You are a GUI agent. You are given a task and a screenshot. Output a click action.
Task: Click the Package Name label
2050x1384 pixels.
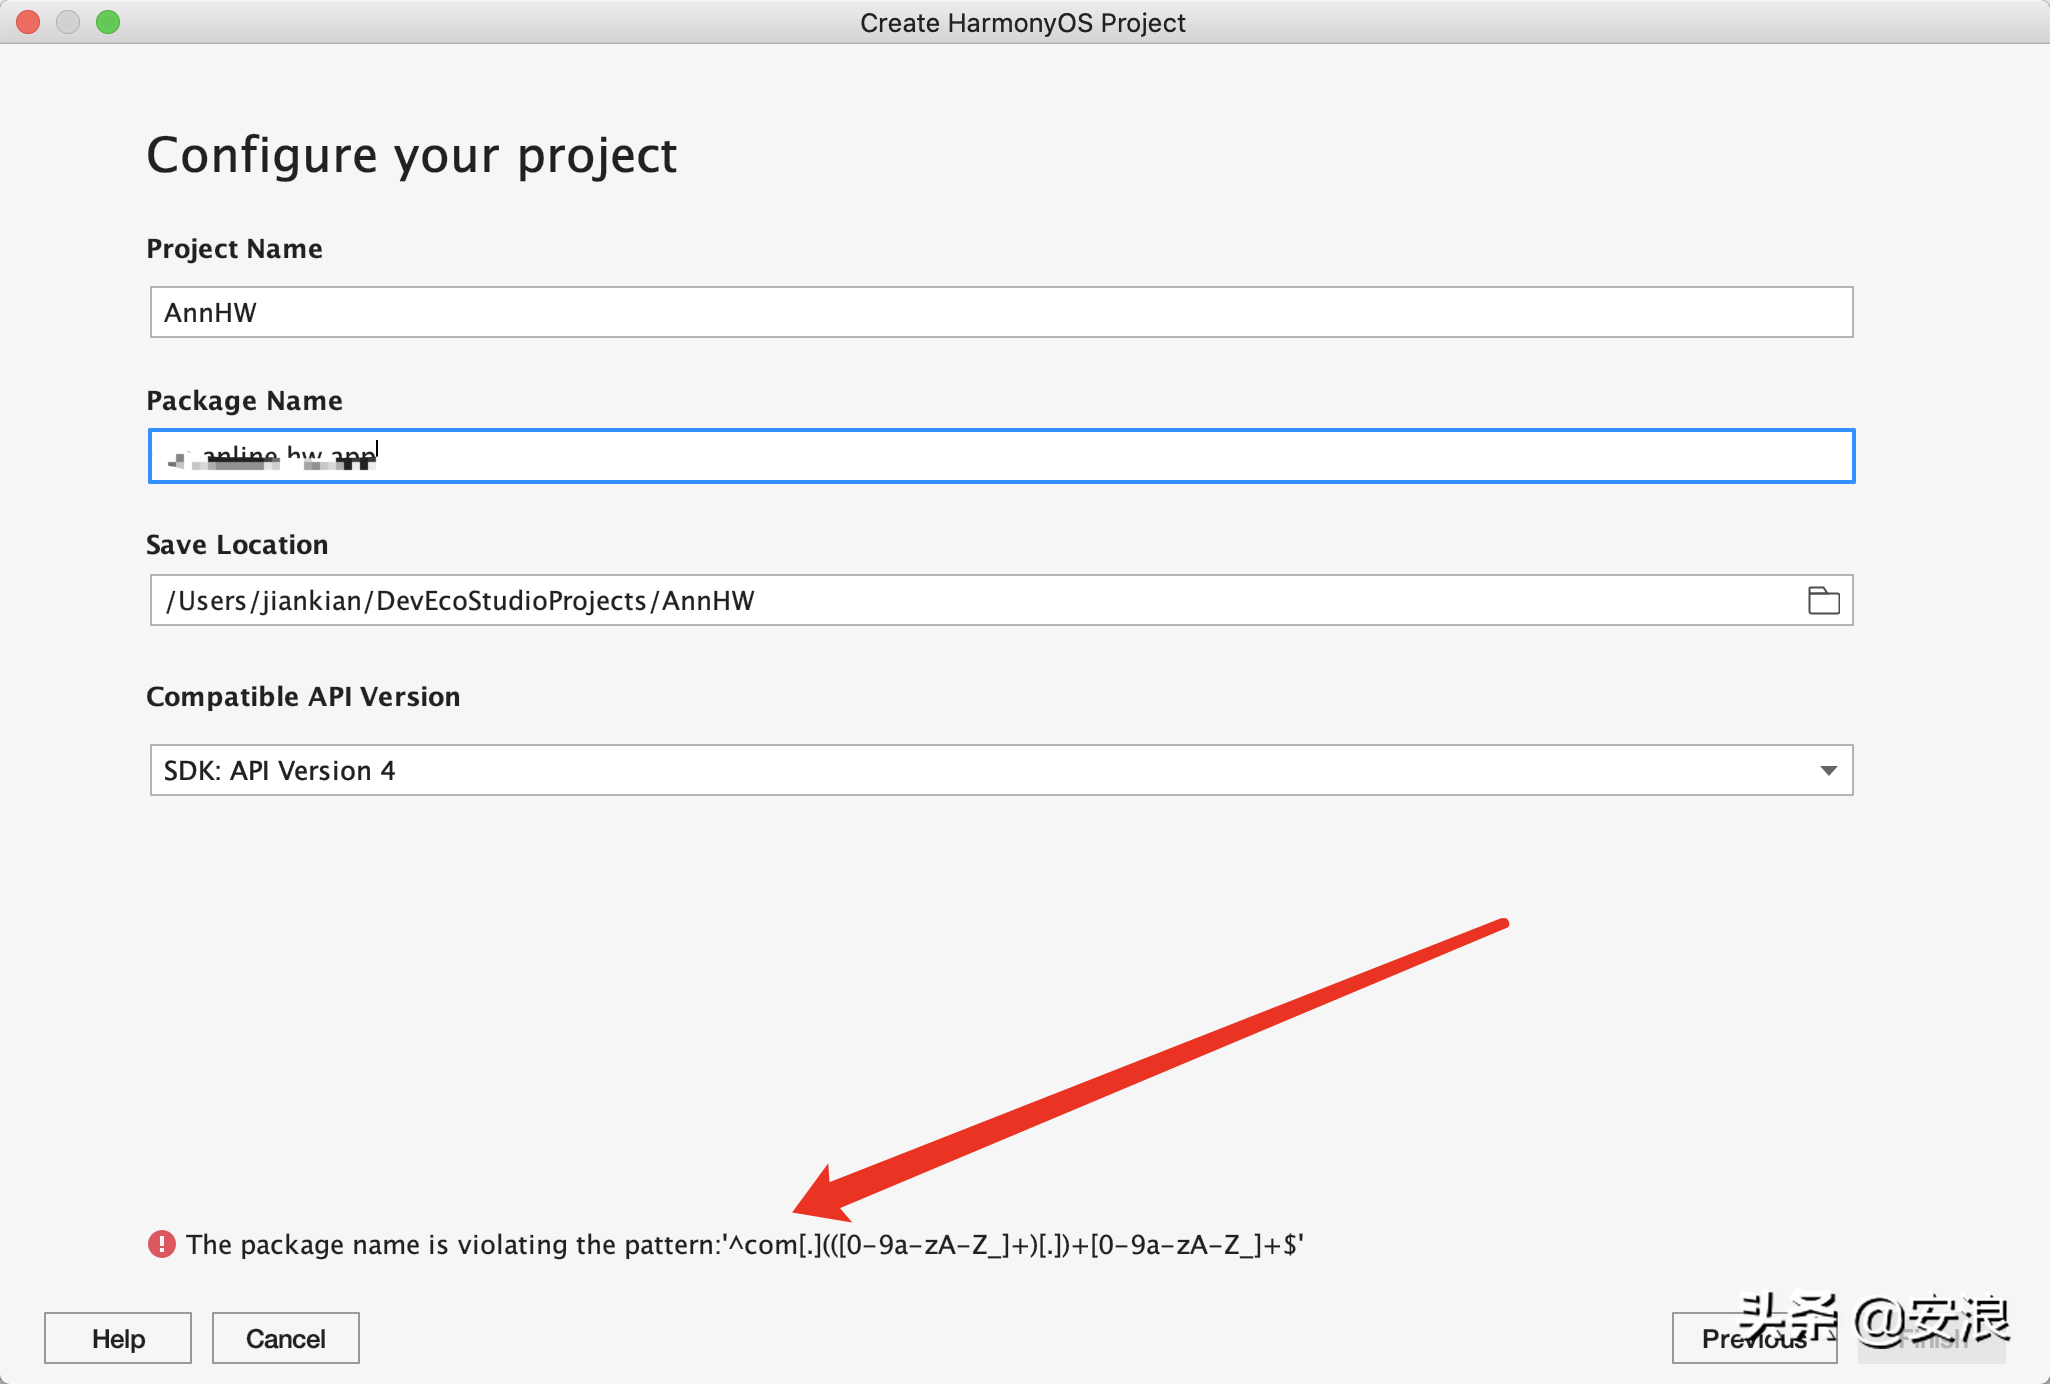tap(244, 400)
